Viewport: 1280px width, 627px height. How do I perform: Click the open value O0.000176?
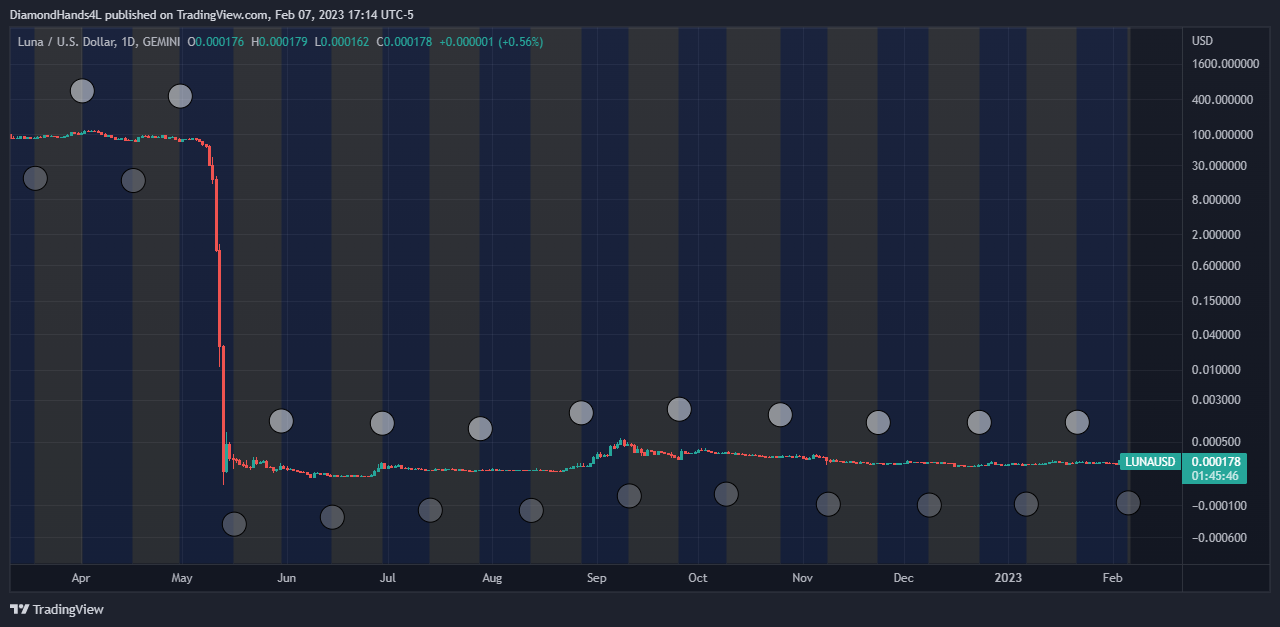tap(215, 42)
